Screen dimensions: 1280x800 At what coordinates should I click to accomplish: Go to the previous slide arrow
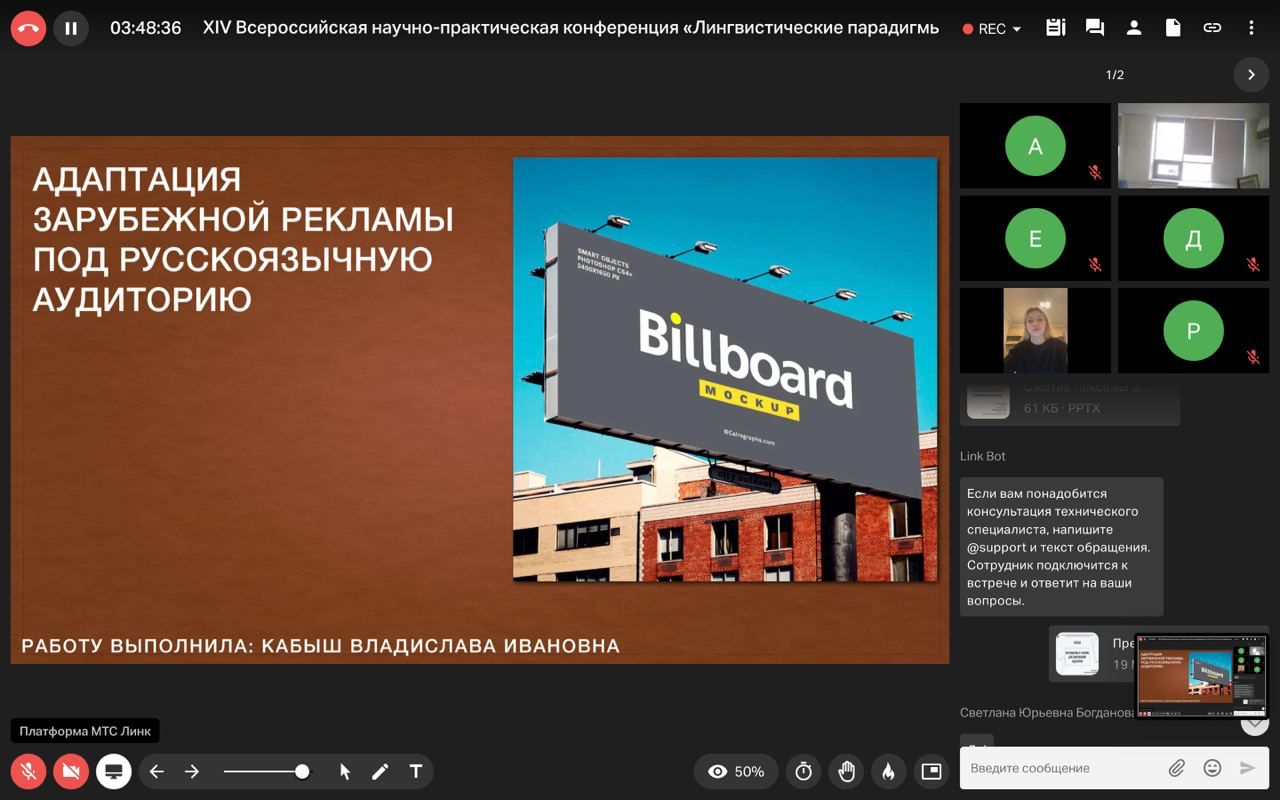[x=156, y=771]
